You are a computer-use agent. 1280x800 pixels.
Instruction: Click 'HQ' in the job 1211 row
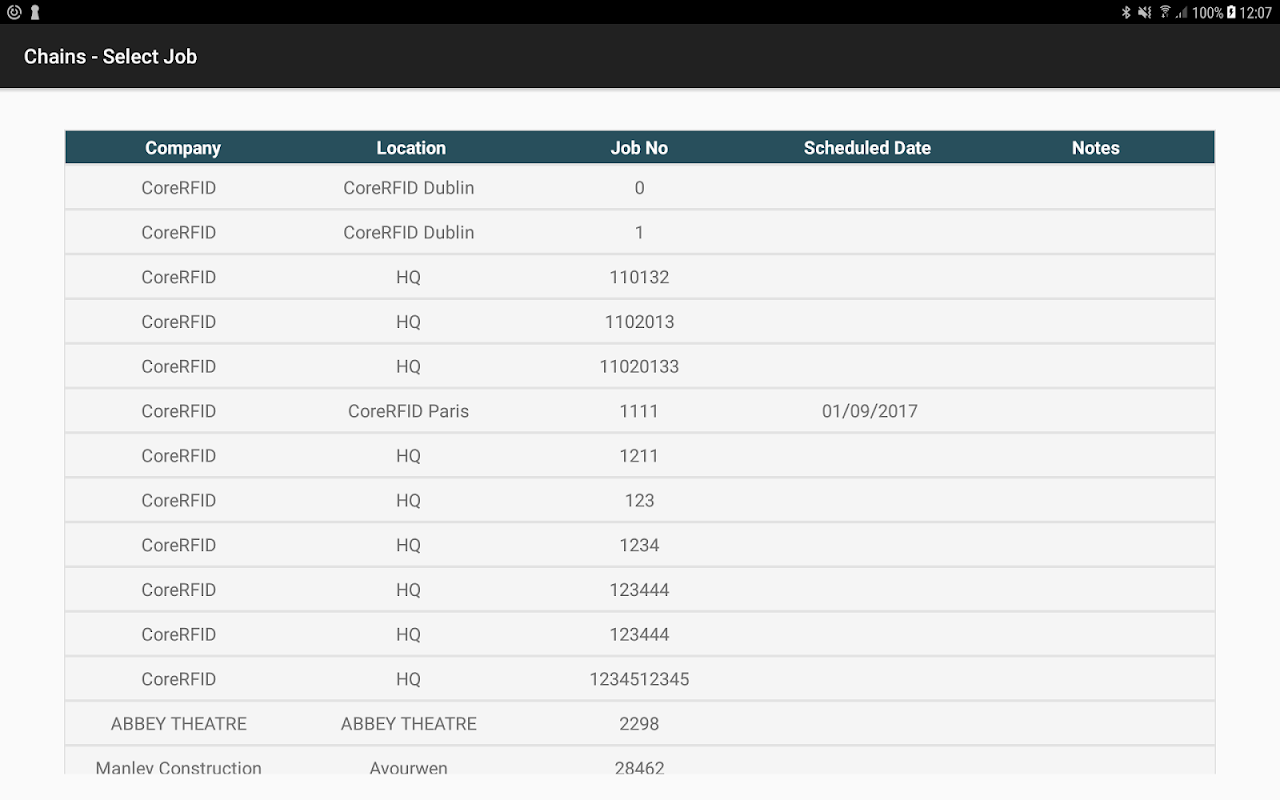[x=408, y=456]
